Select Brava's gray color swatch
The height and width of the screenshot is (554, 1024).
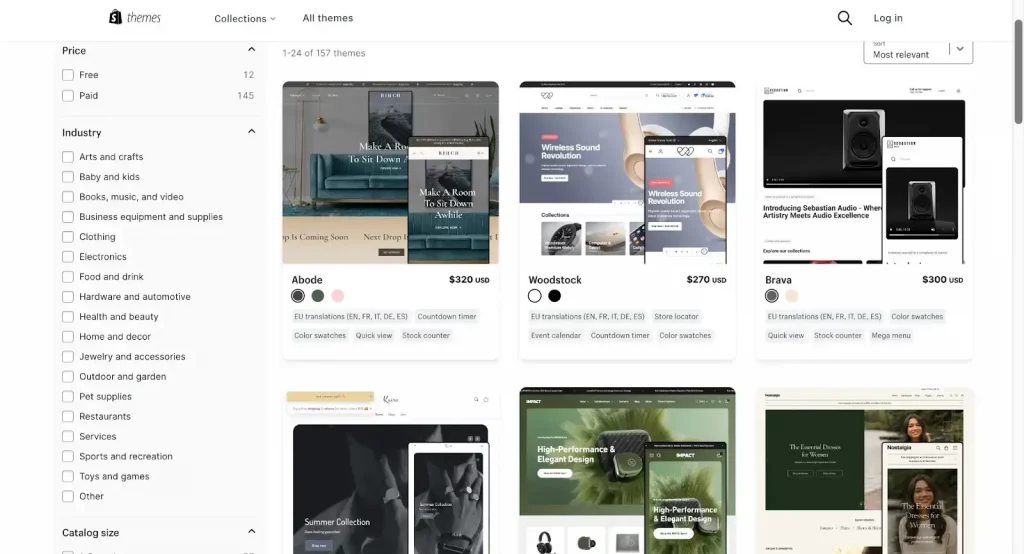coord(771,296)
